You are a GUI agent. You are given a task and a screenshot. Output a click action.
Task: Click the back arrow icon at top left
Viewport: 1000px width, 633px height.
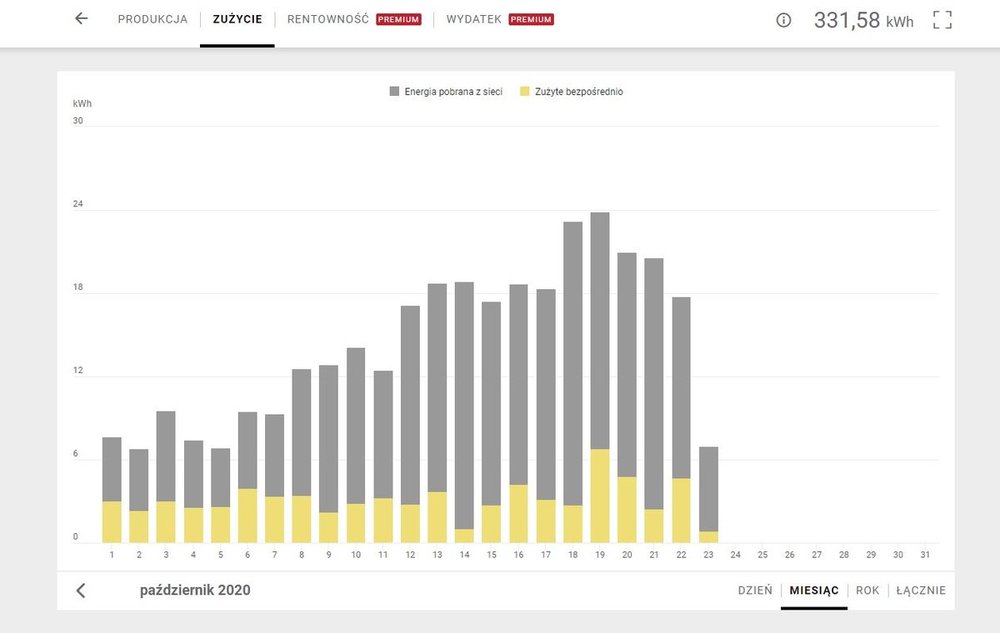point(82,19)
